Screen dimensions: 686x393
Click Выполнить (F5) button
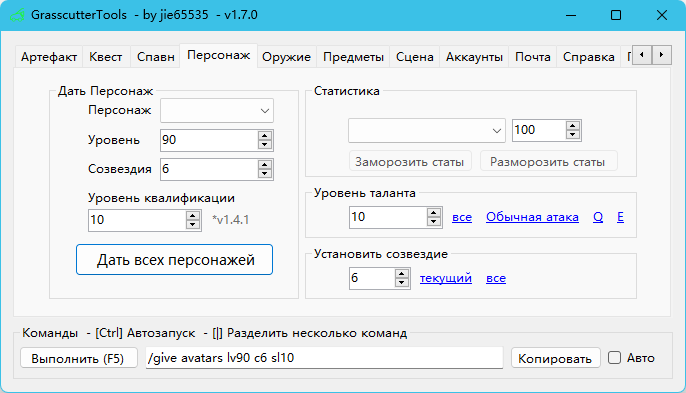point(79,358)
